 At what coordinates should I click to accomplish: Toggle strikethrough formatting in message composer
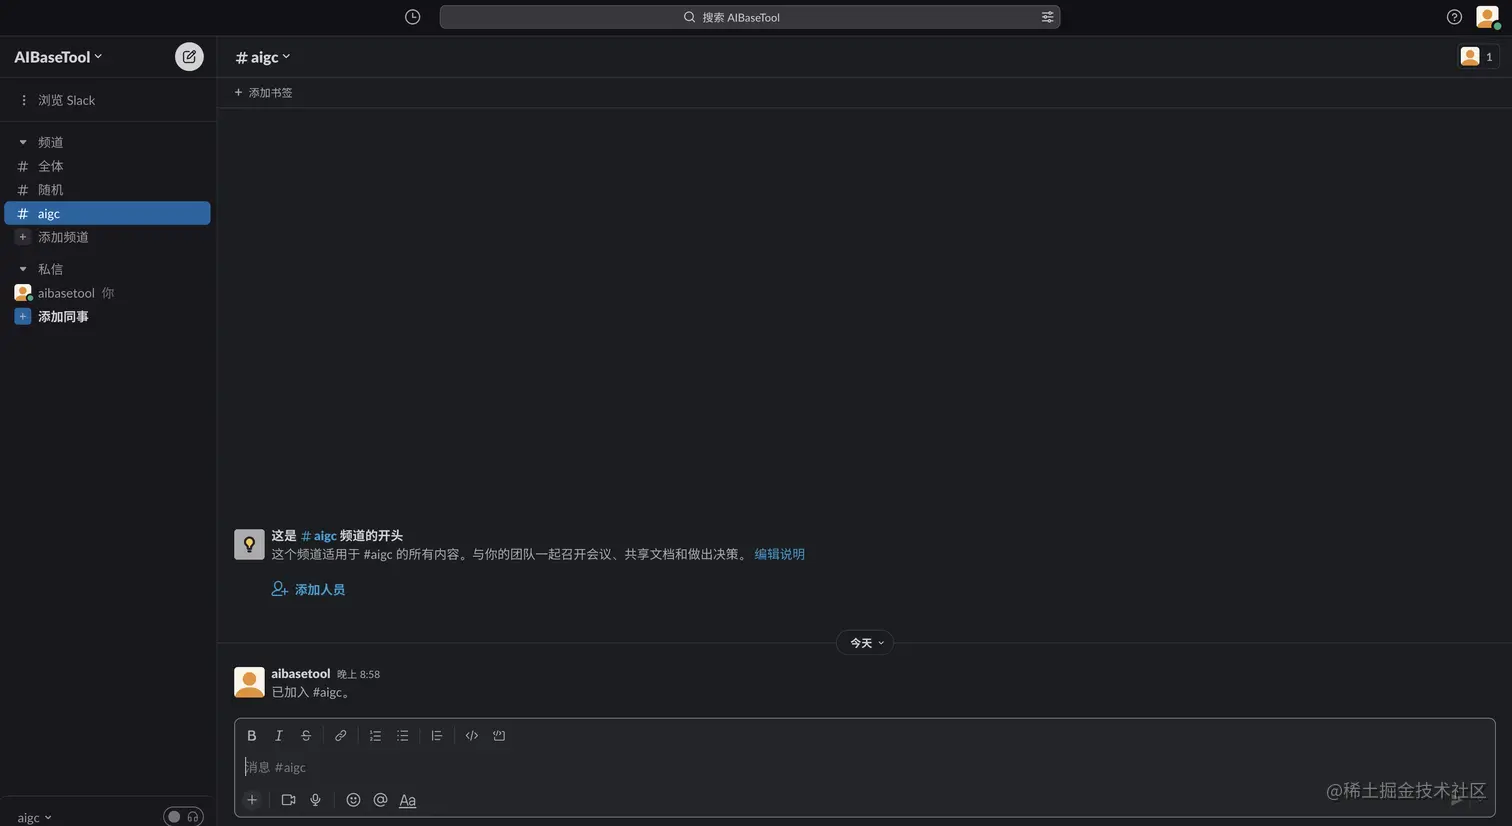pos(306,735)
